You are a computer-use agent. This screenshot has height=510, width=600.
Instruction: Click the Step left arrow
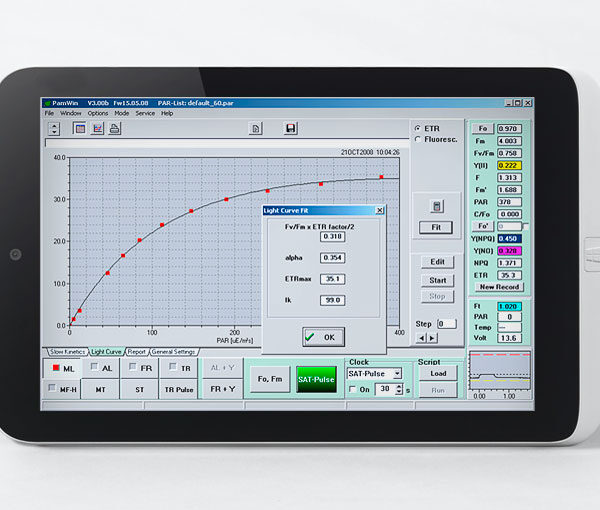[422, 338]
